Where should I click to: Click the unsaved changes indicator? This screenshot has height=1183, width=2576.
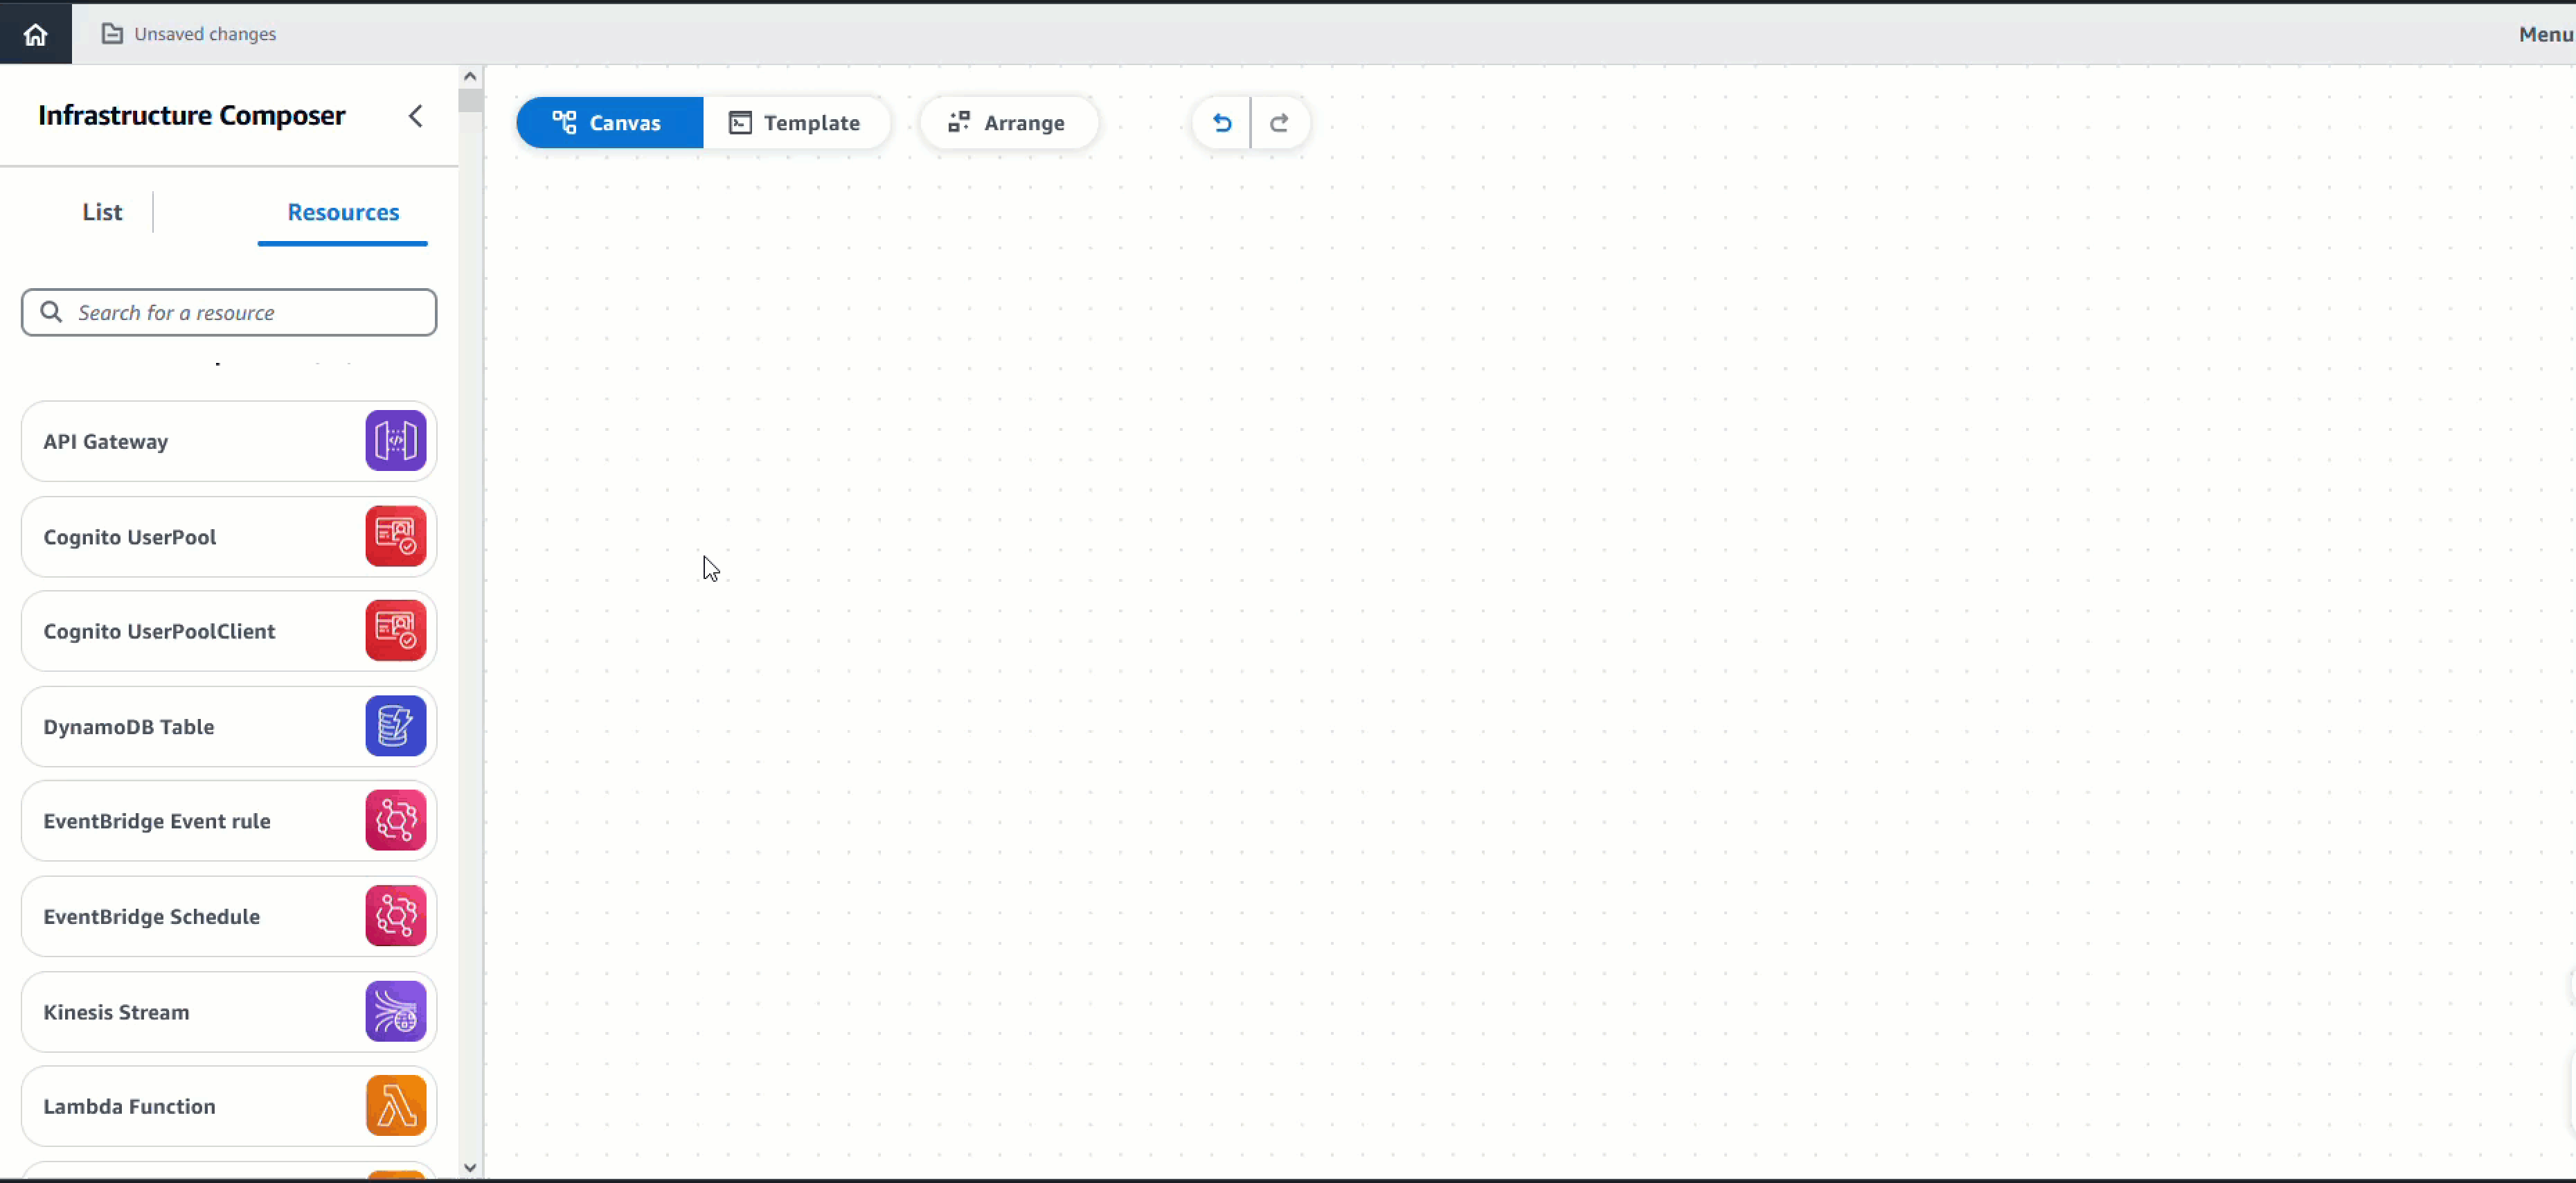[x=190, y=33]
